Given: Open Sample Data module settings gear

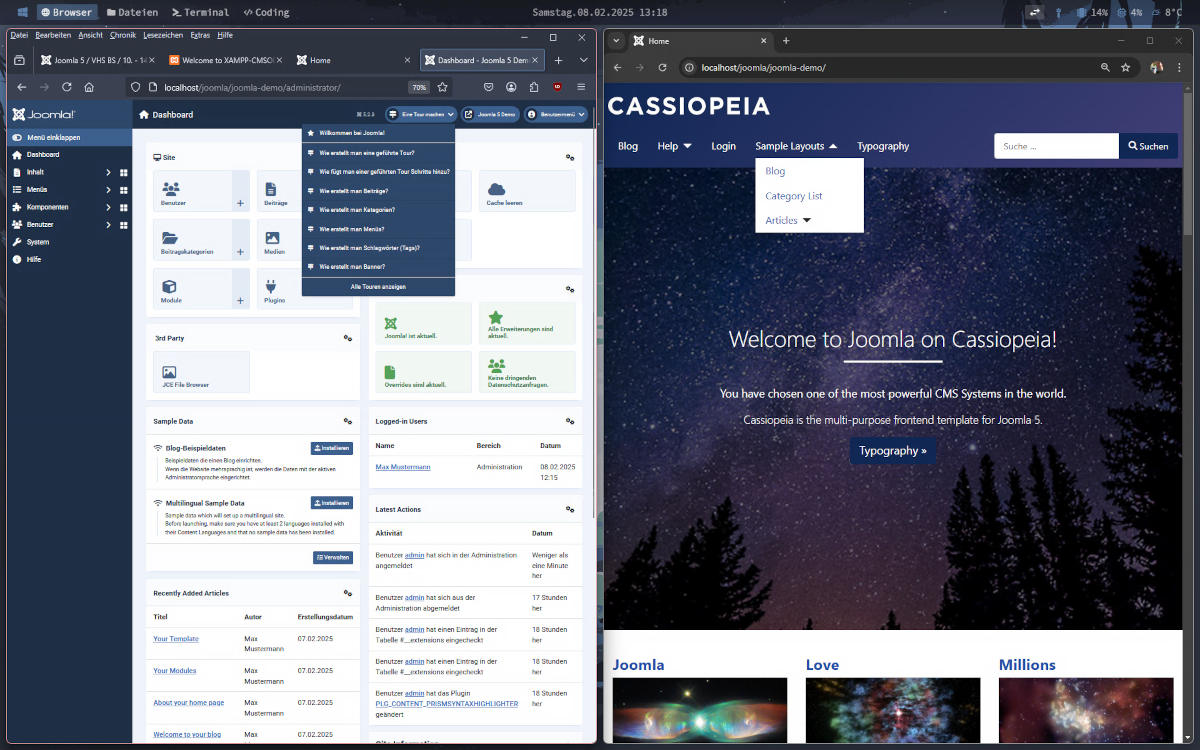Looking at the screenshot, I should (x=347, y=422).
